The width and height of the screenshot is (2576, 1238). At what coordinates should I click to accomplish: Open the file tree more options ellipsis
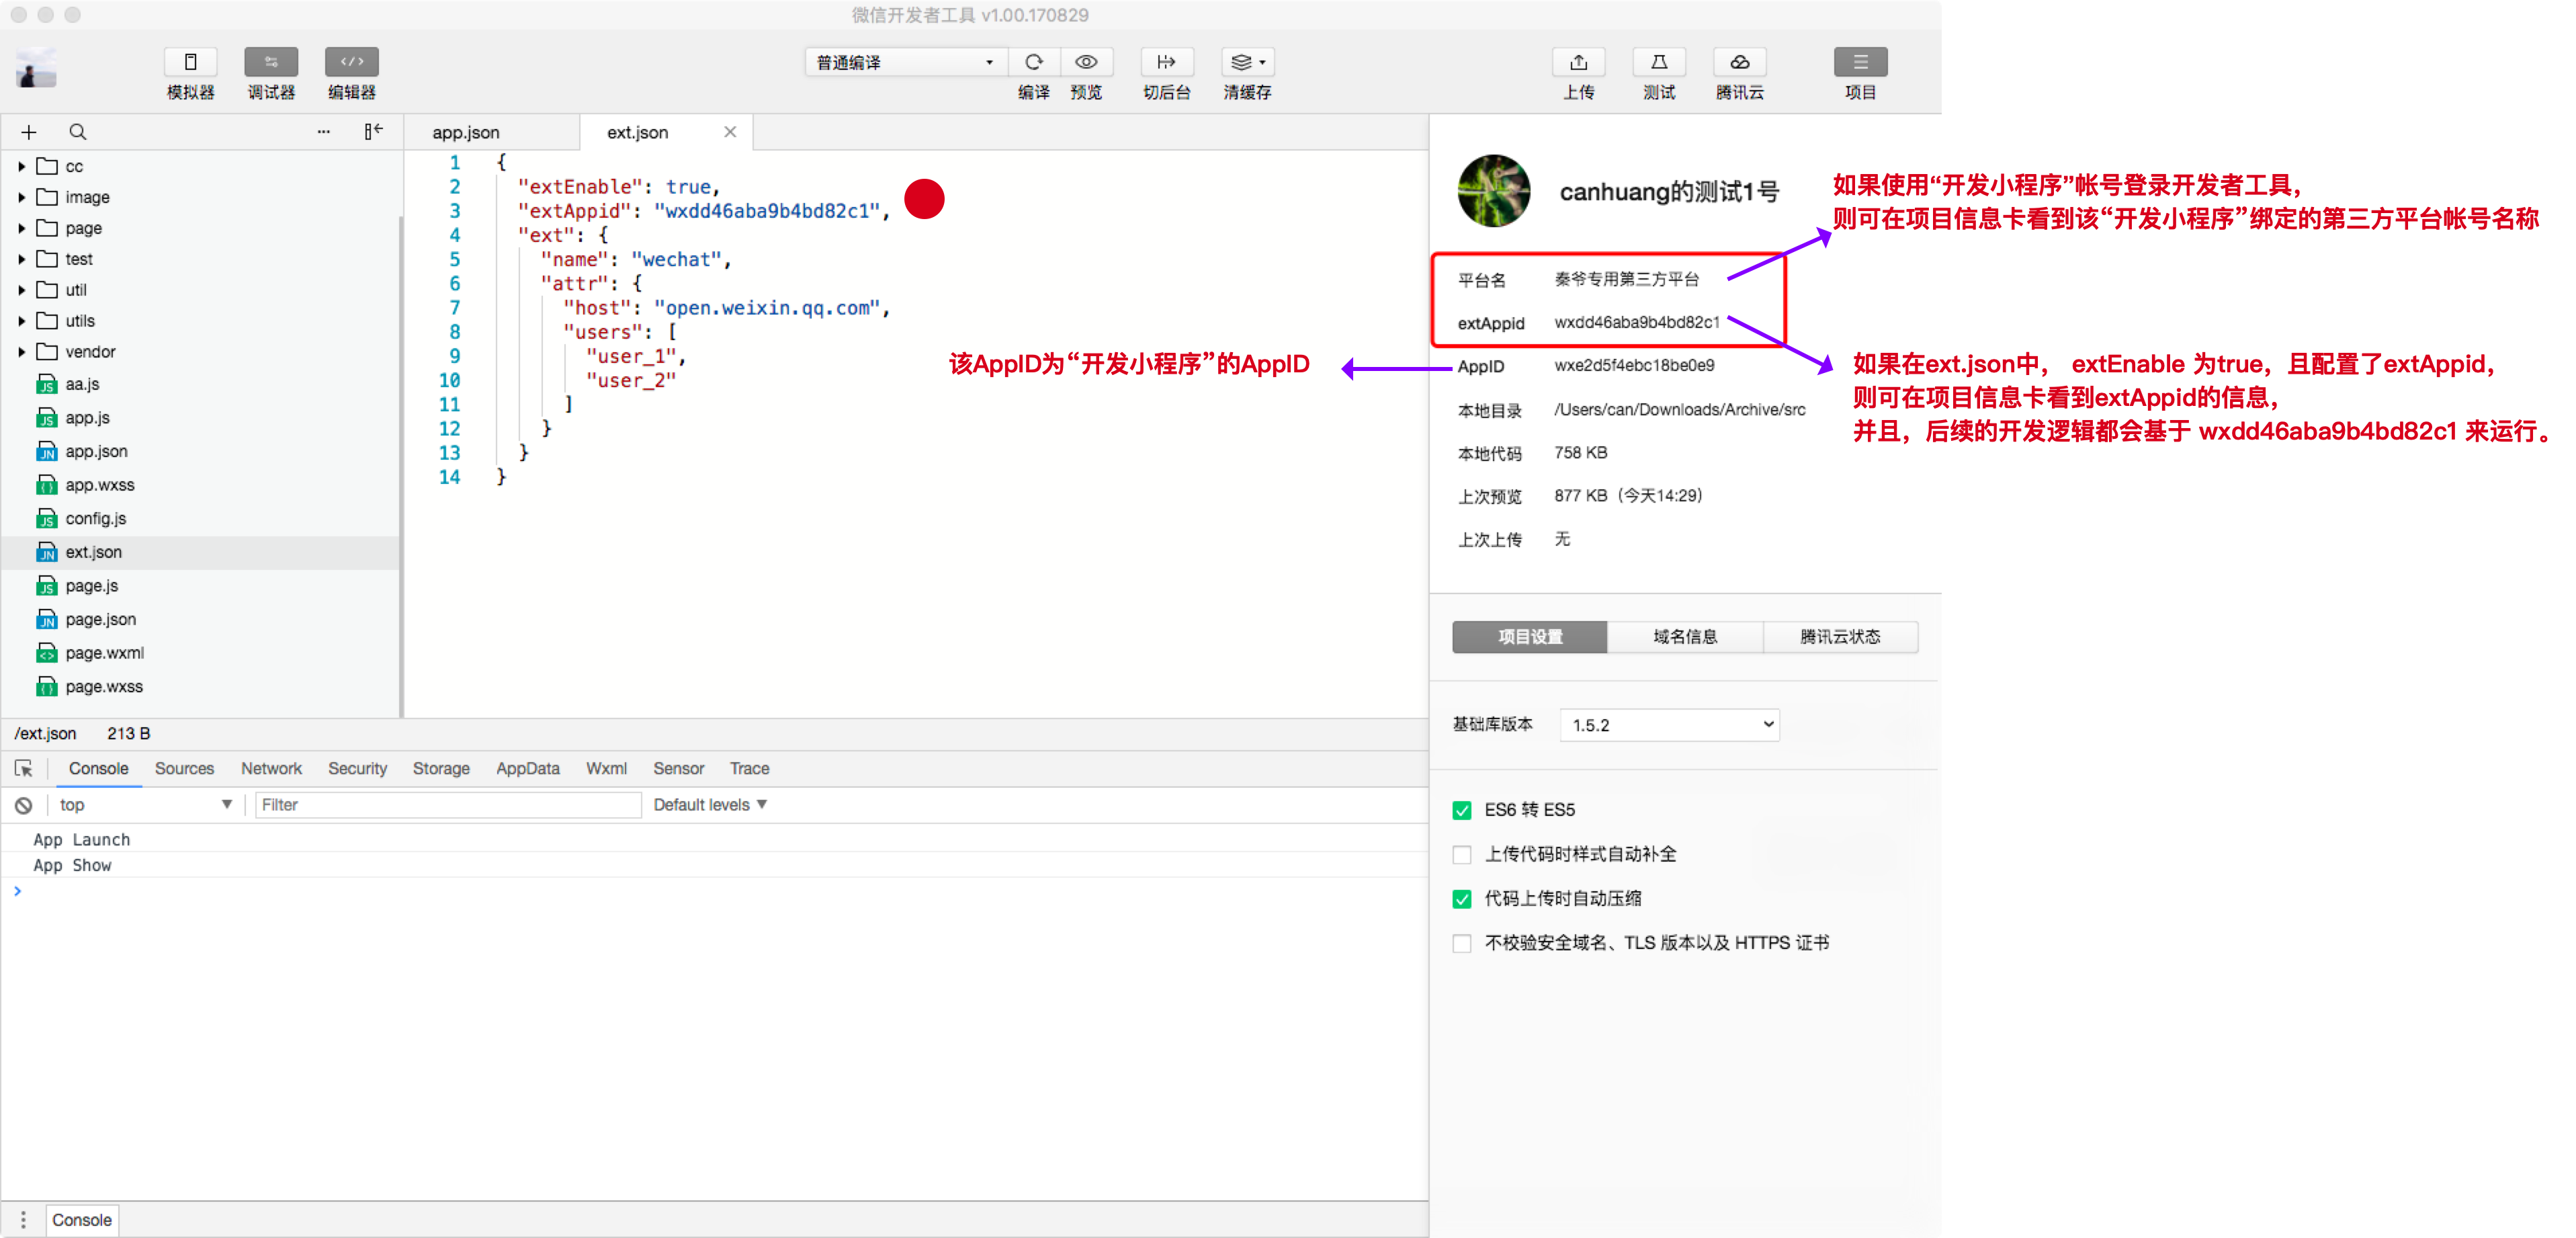click(x=323, y=132)
